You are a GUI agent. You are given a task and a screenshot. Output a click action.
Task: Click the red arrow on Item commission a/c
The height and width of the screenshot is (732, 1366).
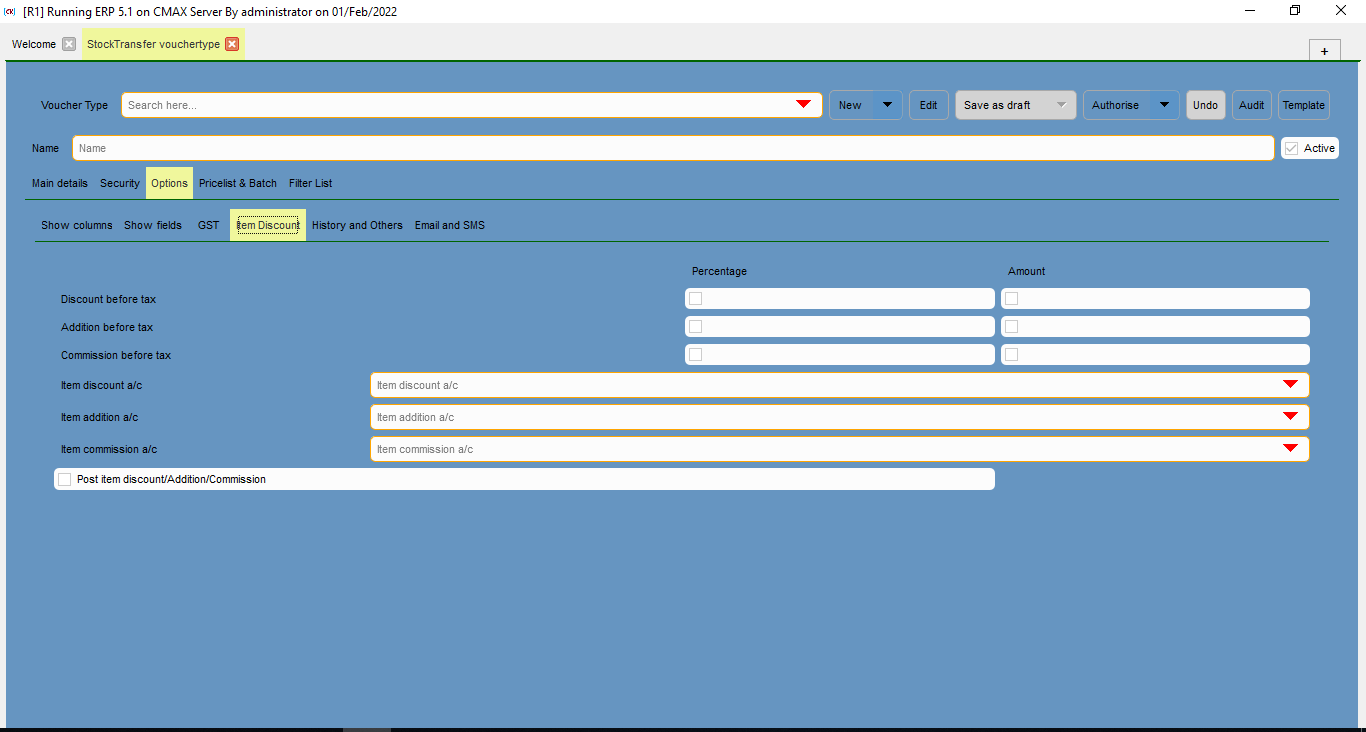[1290, 448]
